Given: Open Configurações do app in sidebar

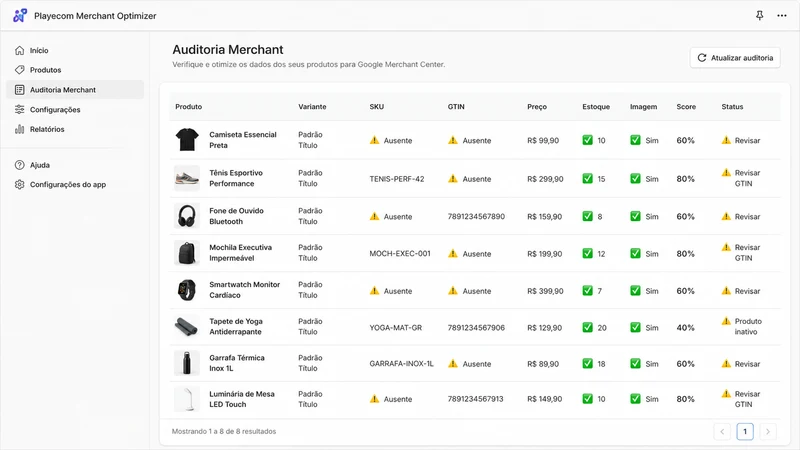Looking at the screenshot, I should coord(75,184).
